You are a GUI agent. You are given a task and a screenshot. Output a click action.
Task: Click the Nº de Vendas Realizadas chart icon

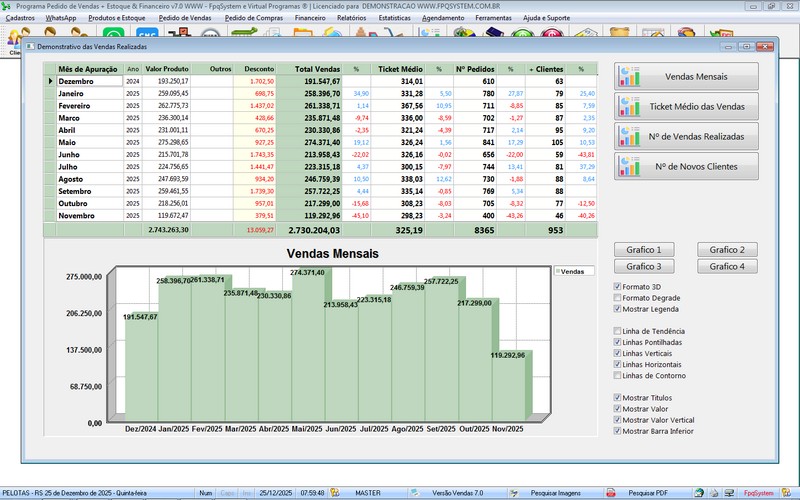pyautogui.click(x=630, y=136)
